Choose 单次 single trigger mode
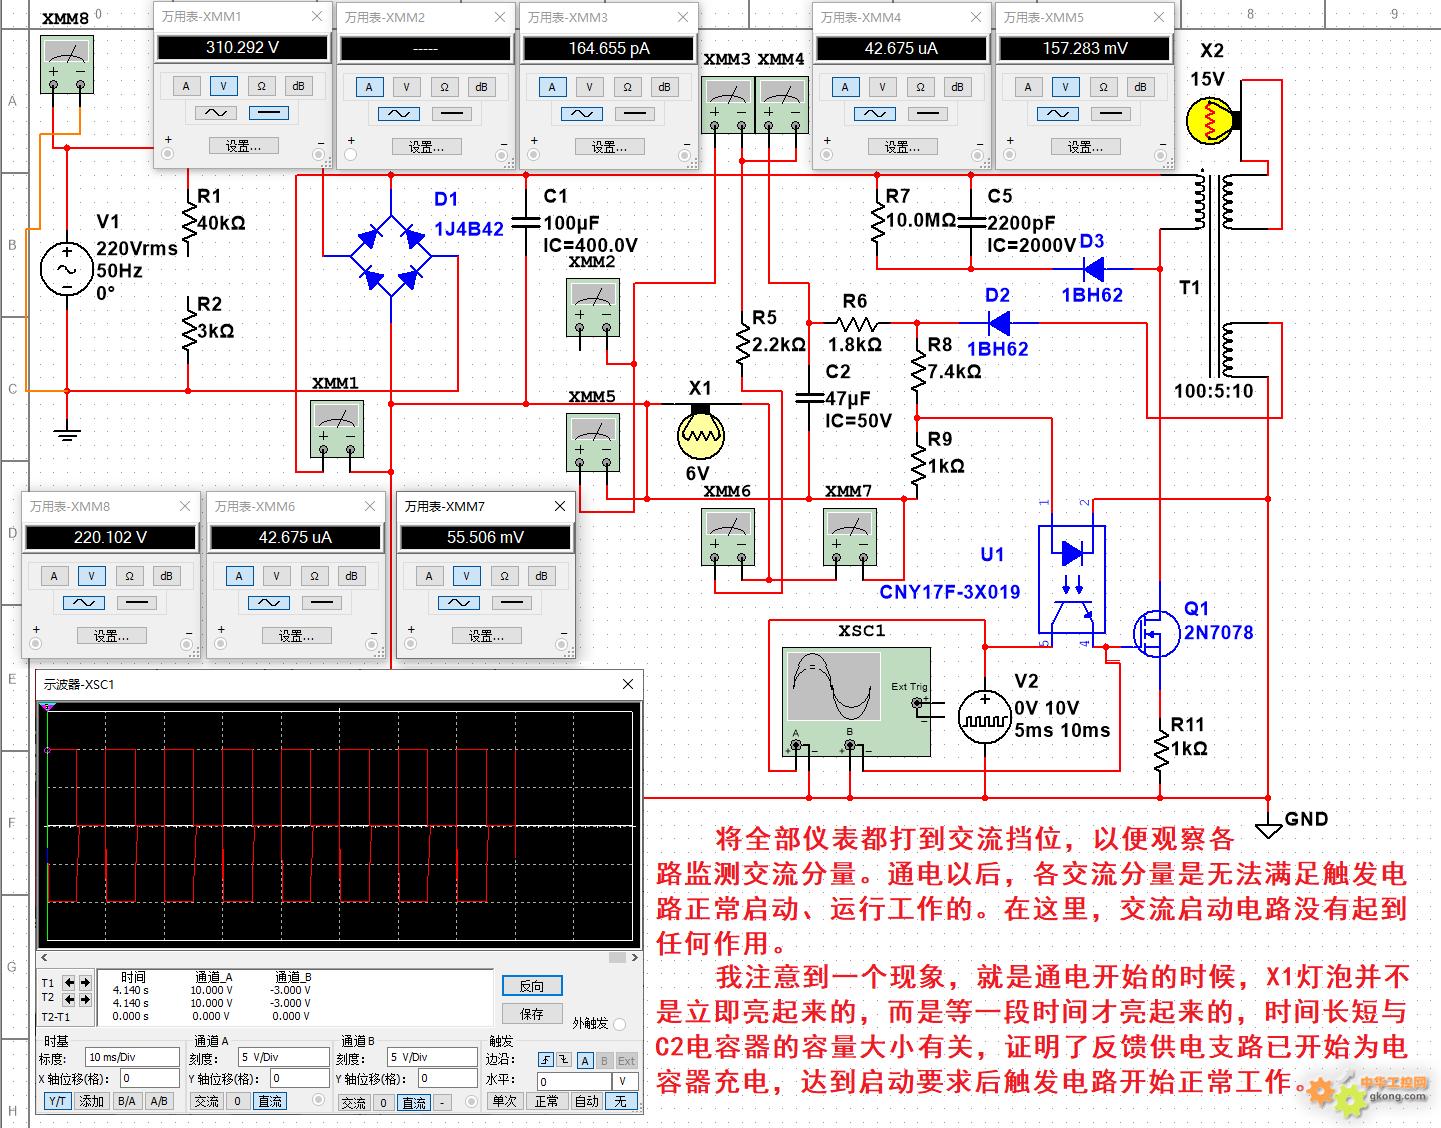This screenshot has width=1441, height=1128. tap(505, 1101)
